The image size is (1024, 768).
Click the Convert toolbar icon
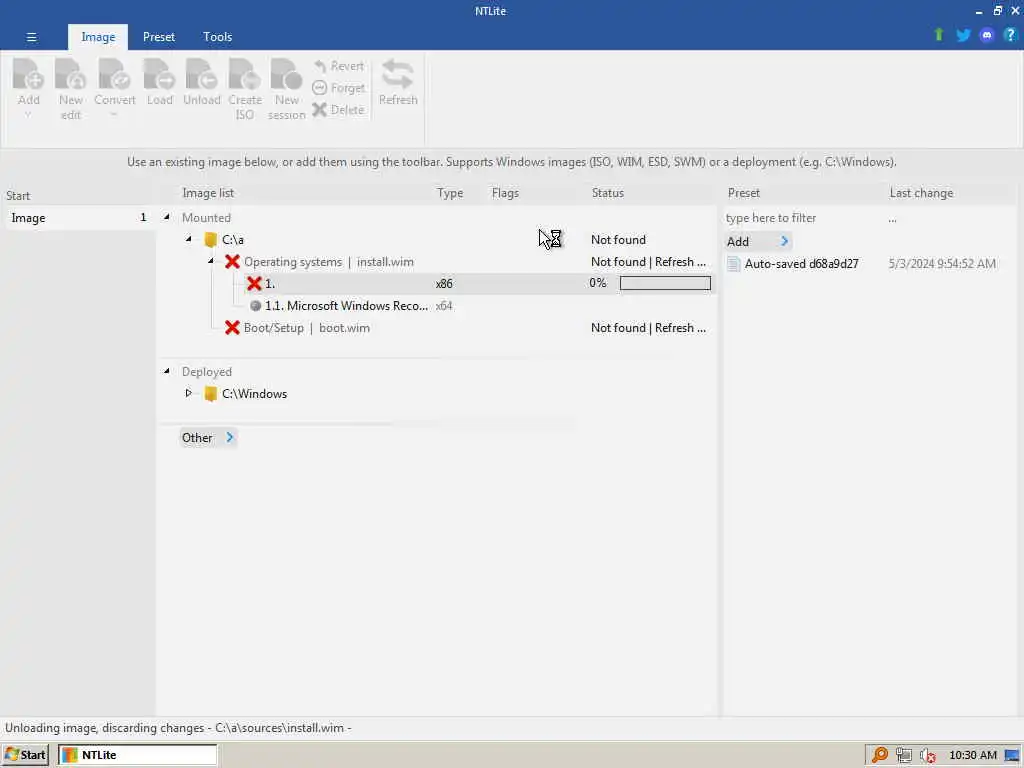(x=114, y=74)
